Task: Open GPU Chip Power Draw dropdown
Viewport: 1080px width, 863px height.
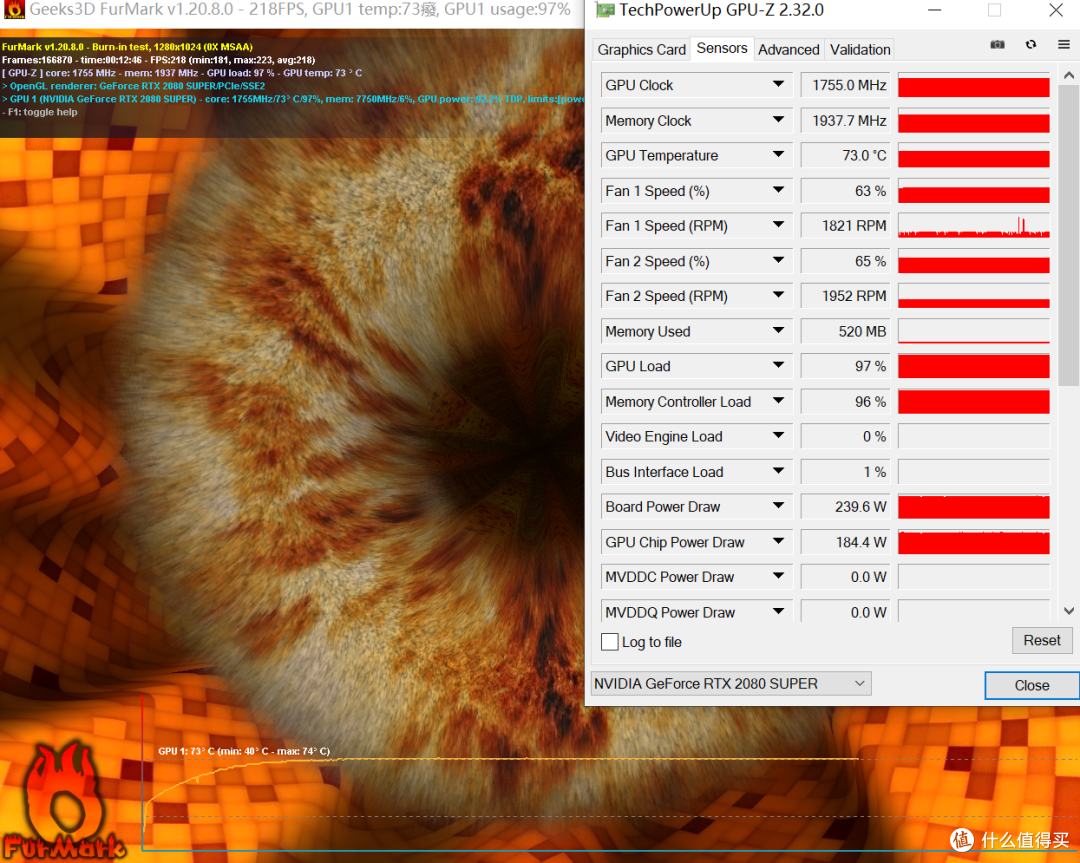Action: (x=778, y=542)
